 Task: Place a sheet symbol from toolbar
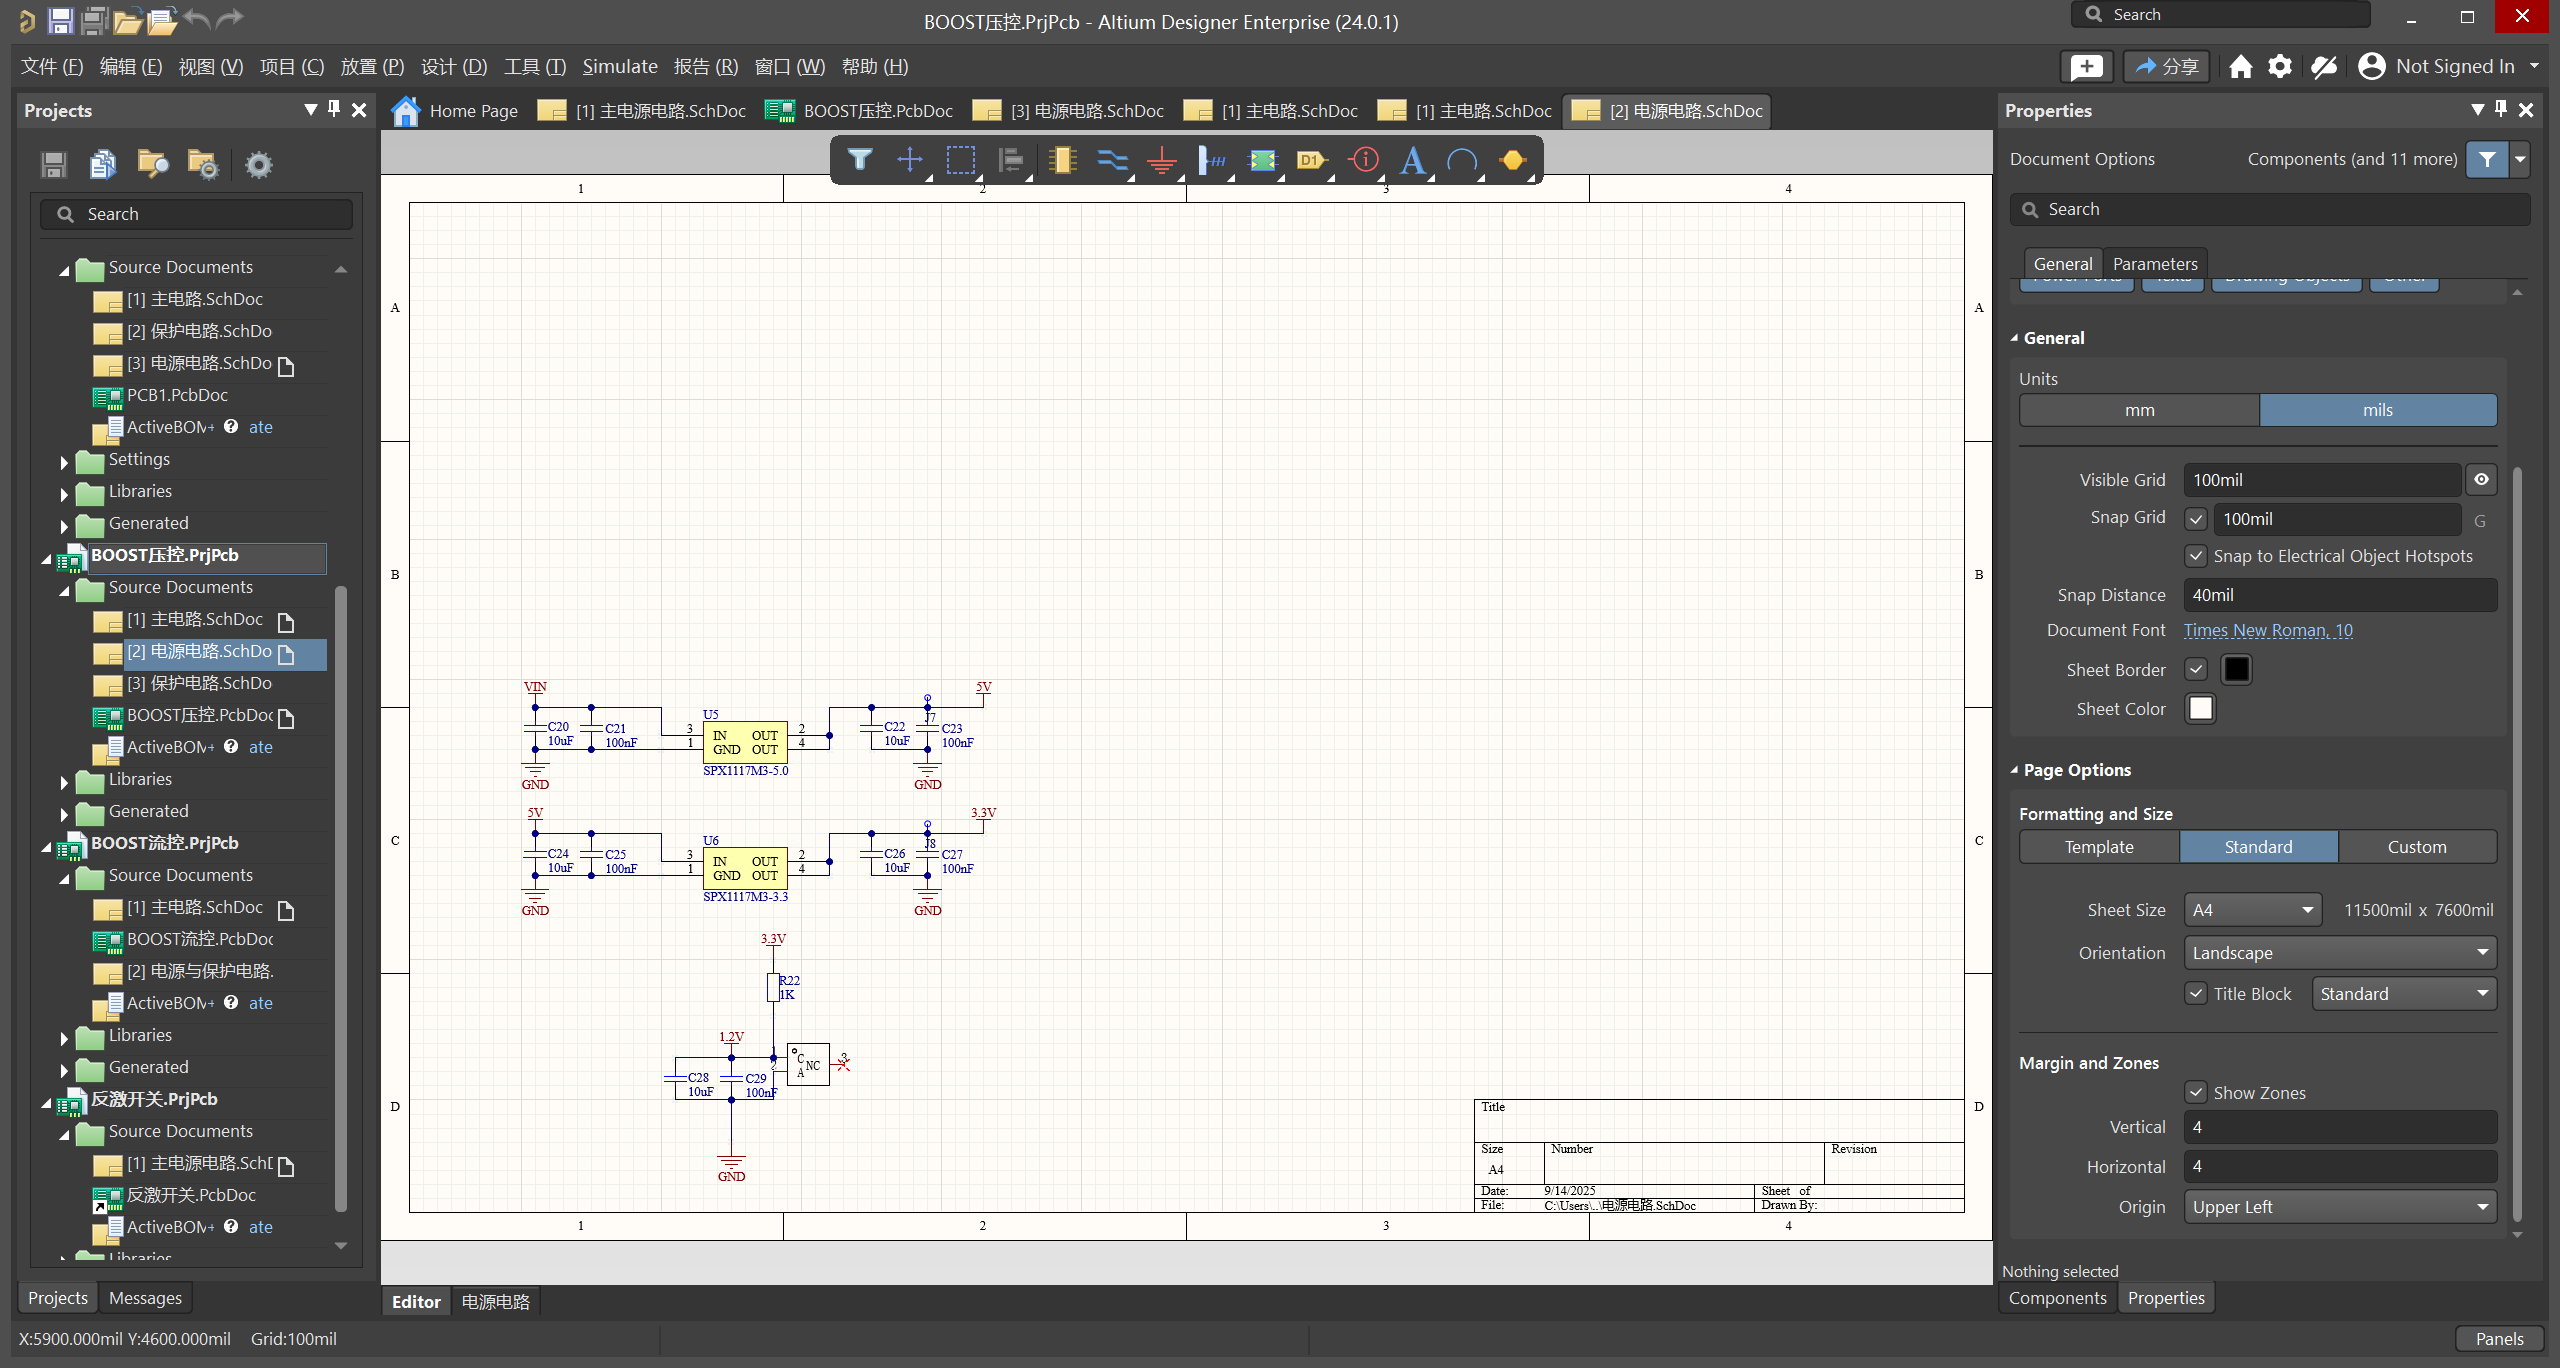[x=1263, y=160]
